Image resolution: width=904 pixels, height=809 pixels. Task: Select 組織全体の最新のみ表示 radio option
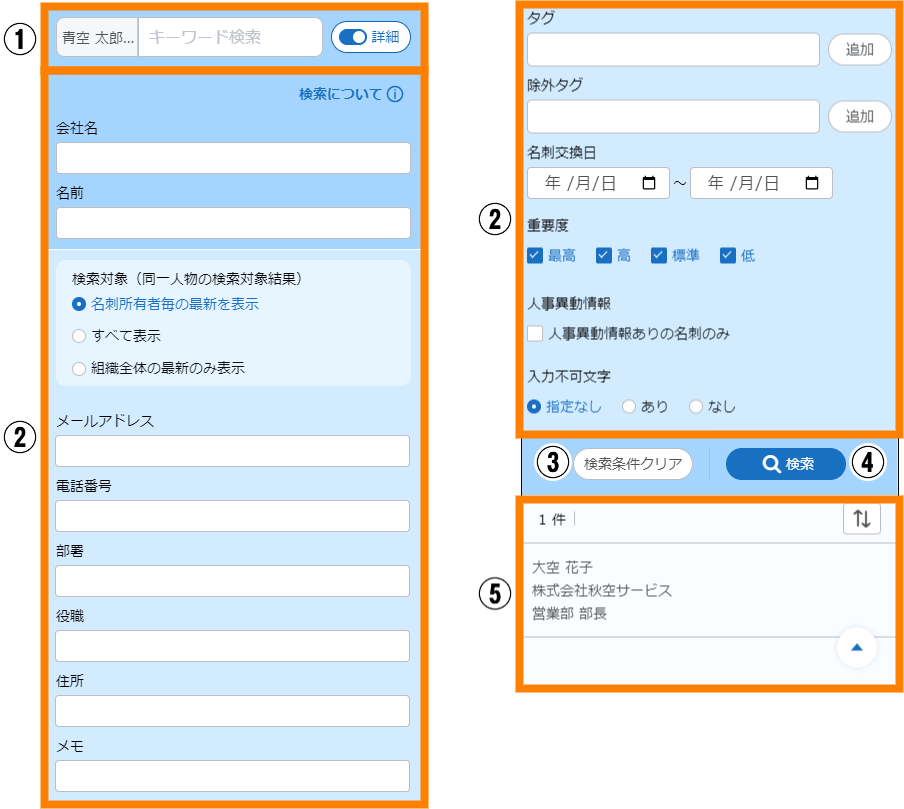(x=80, y=368)
